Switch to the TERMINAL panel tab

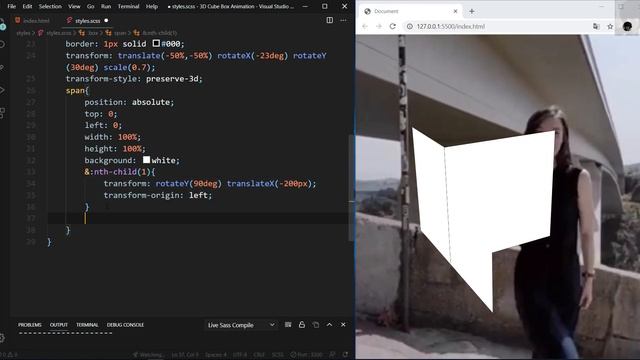(87, 325)
